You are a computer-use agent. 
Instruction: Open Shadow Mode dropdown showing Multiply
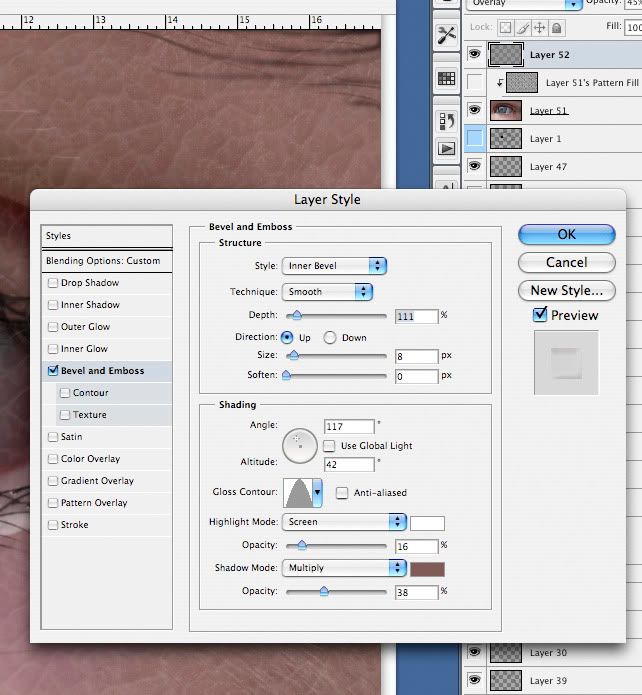[344, 568]
